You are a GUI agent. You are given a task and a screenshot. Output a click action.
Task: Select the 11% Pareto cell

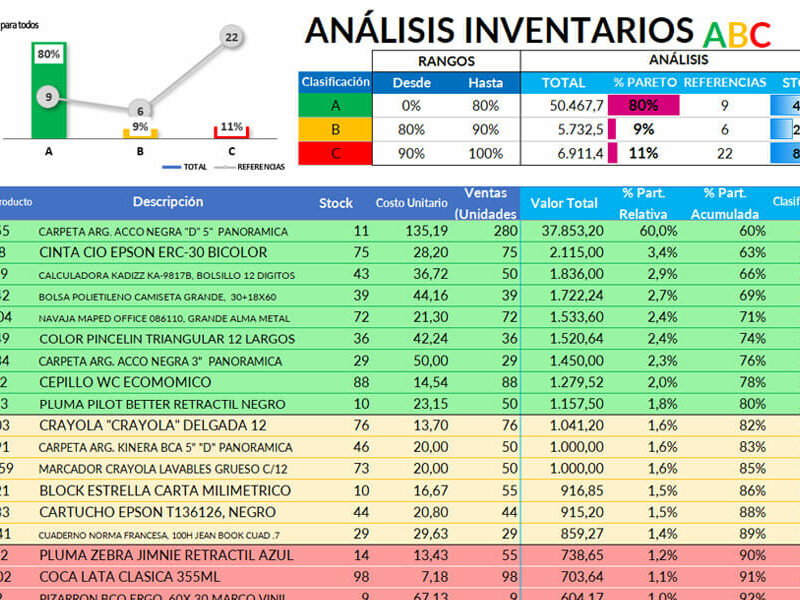(644, 153)
